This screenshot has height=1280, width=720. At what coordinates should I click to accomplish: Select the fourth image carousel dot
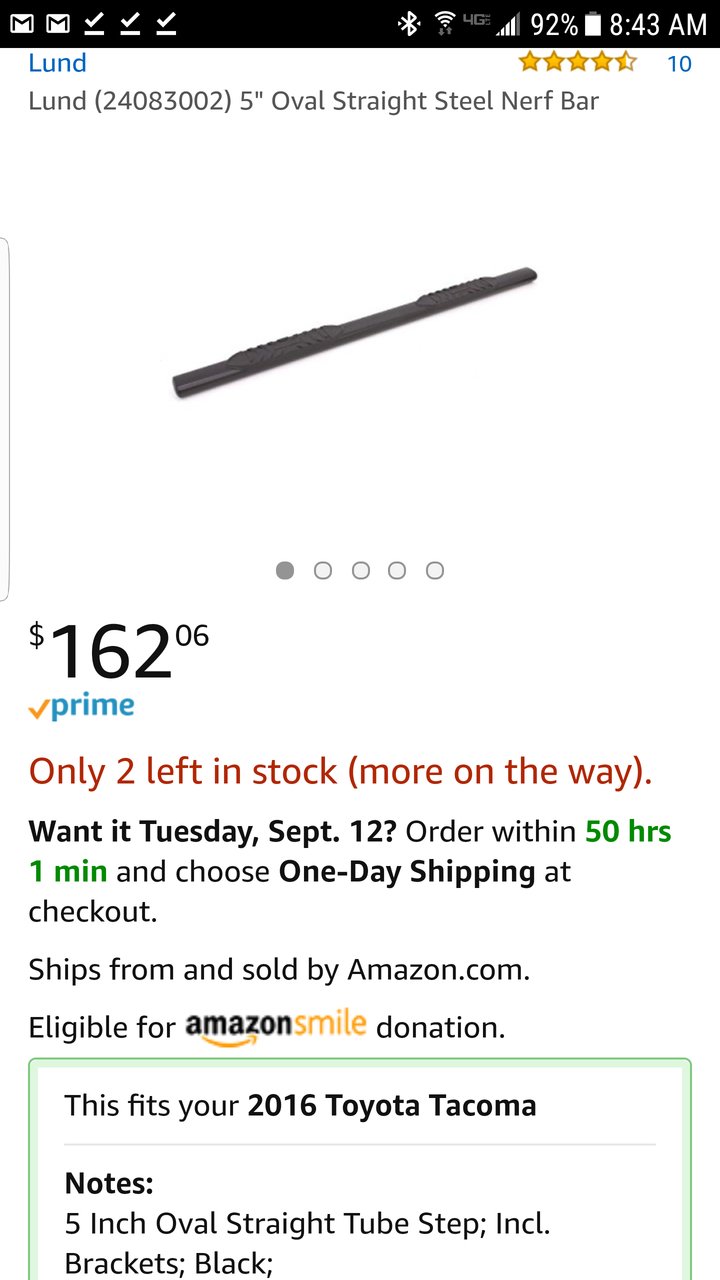click(x=397, y=570)
